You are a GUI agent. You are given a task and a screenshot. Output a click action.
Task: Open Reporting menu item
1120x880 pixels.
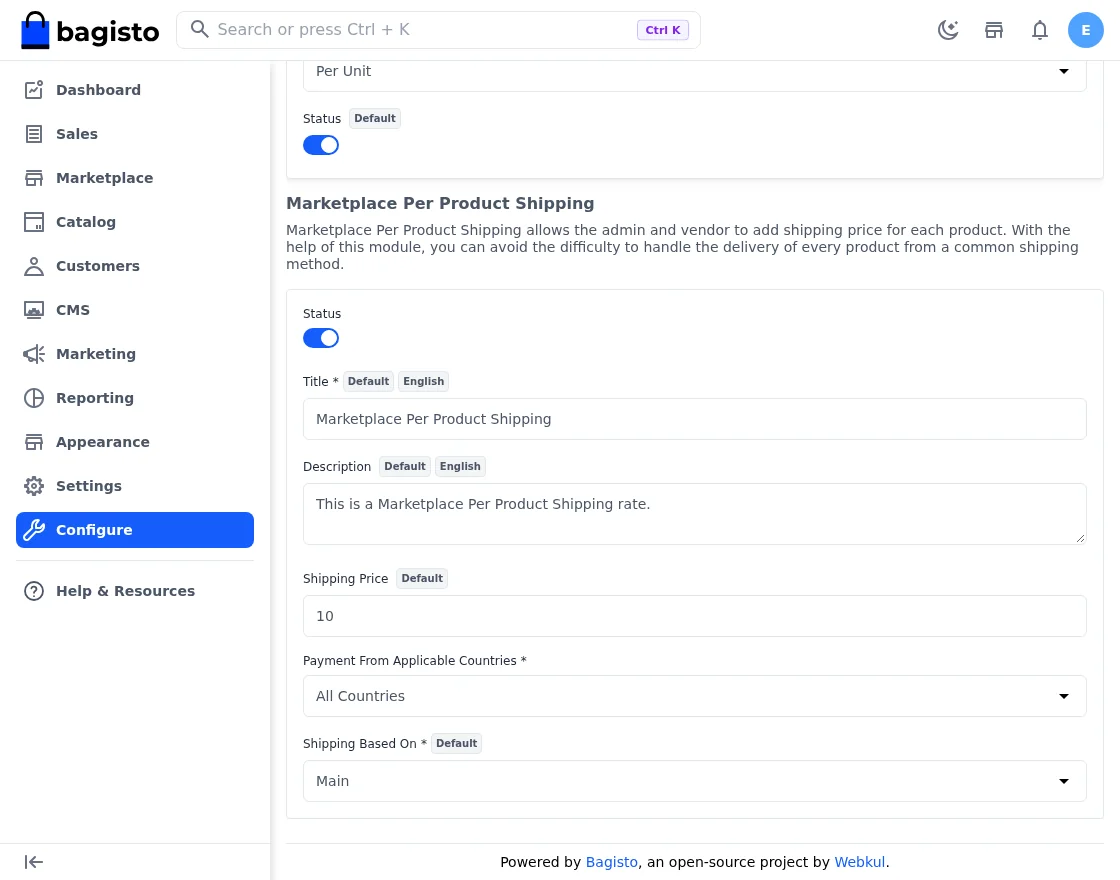coord(134,398)
